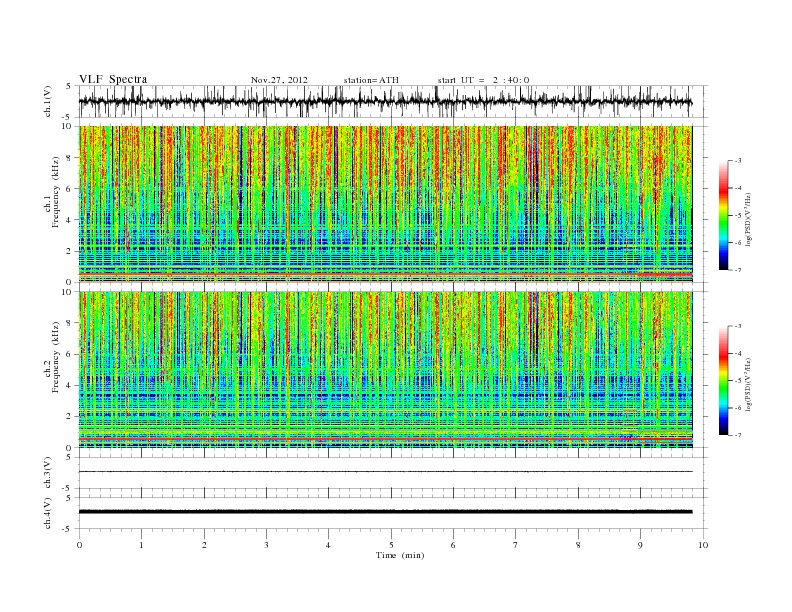The height and width of the screenshot is (612, 792).
Task: Click the ch.2 color bar unit label log(PSD)
Action: tap(748, 384)
